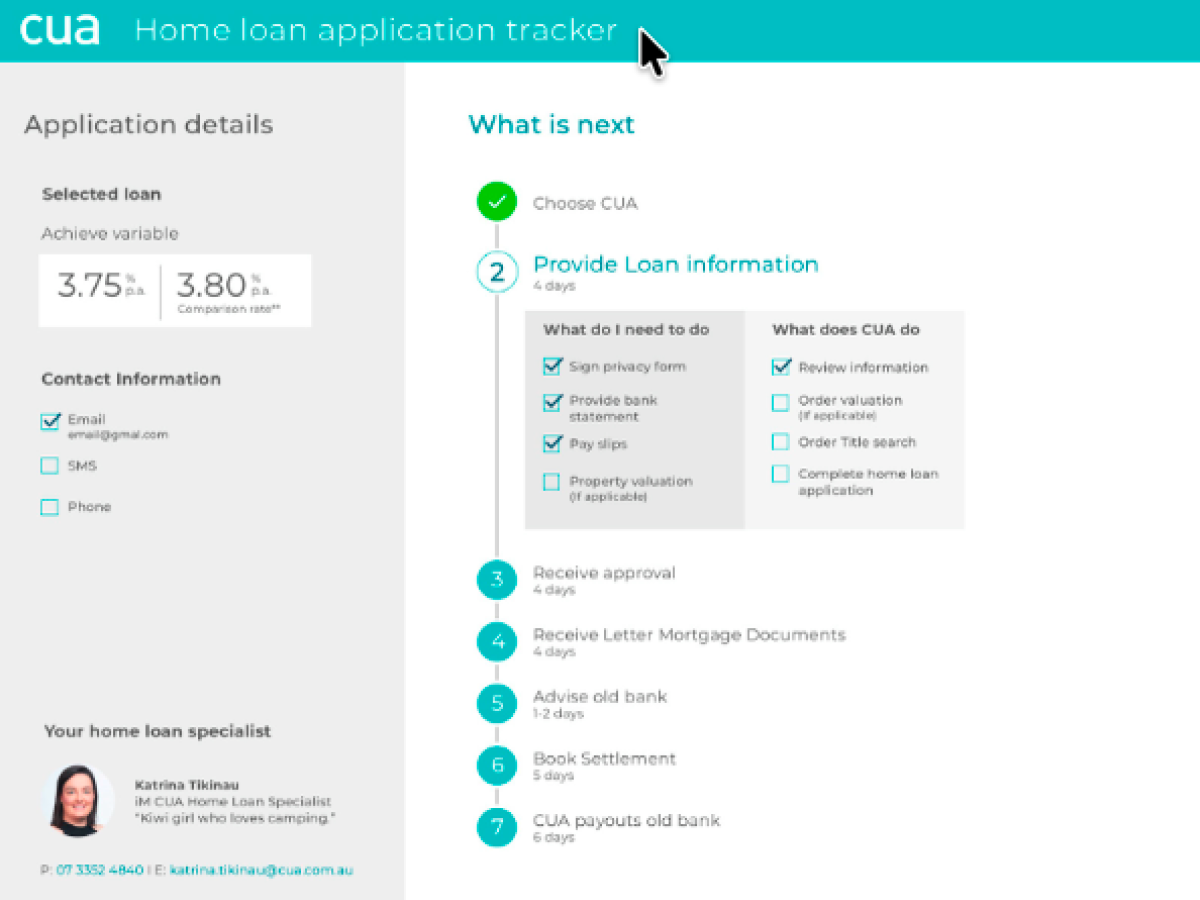Check the Order valuation checkbox

click(781, 402)
